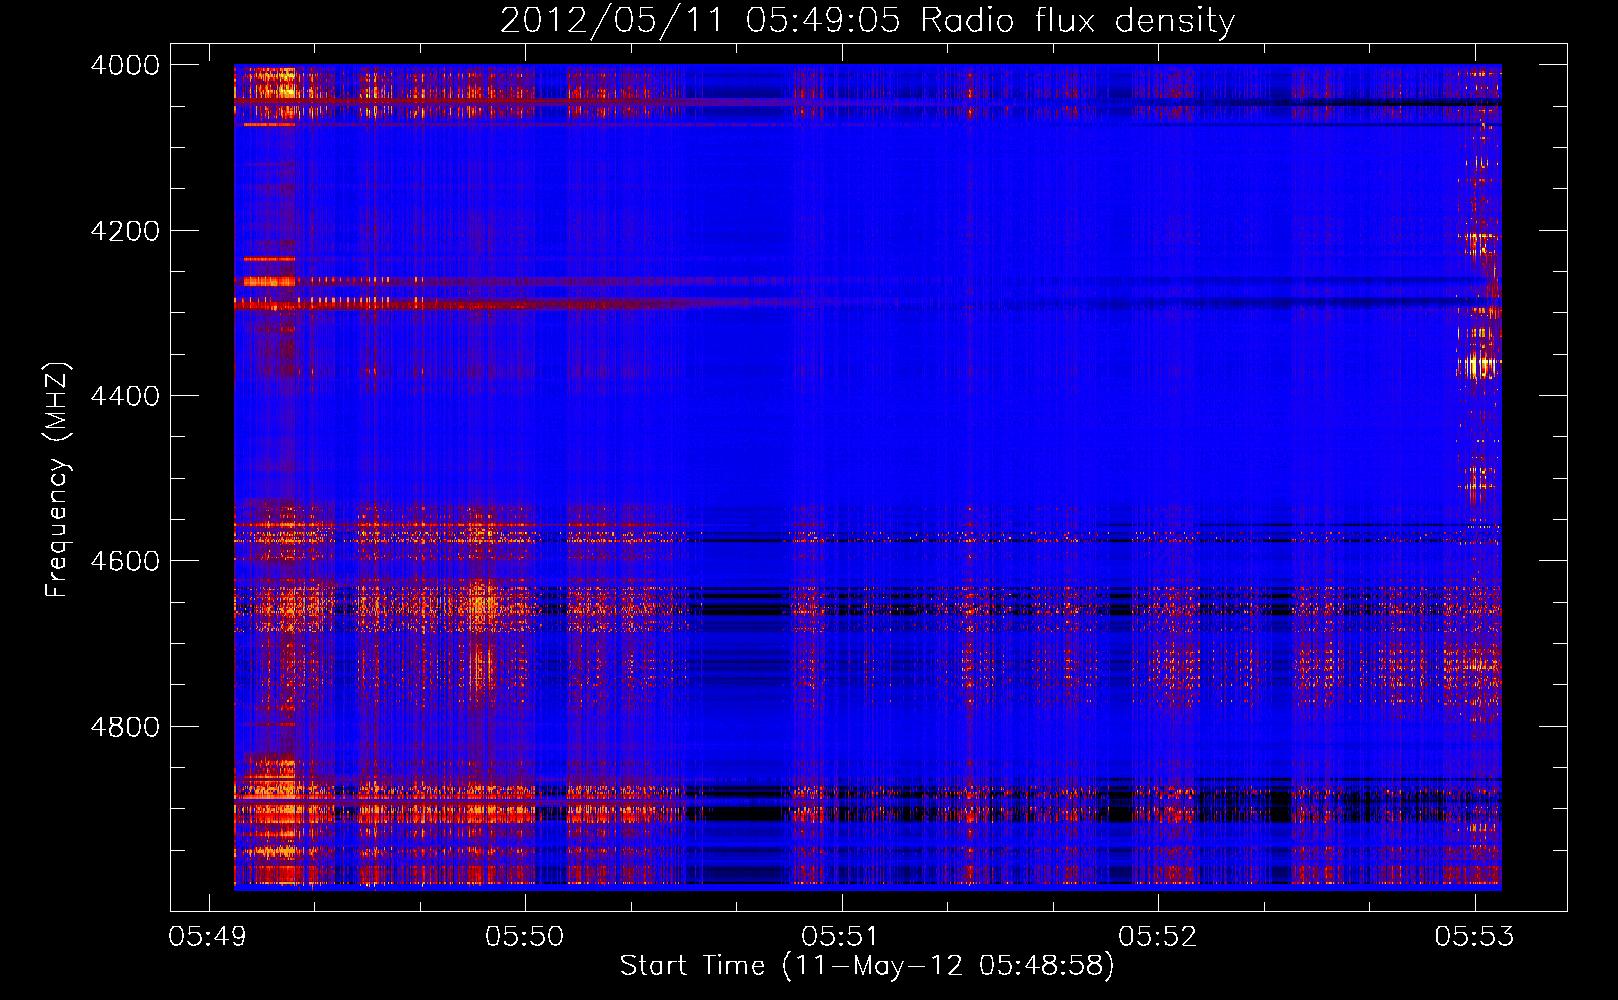
Task: Select the 4800 frequency tick label
Action: coord(125,727)
